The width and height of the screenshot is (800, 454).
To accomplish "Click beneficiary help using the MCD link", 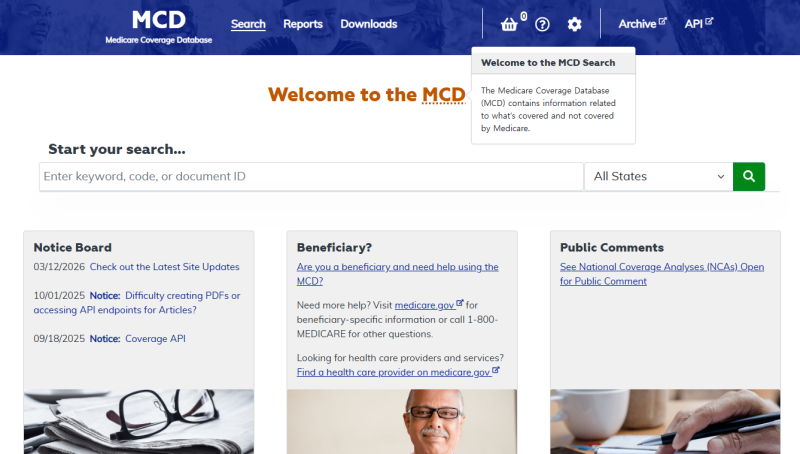I will click(397, 274).
